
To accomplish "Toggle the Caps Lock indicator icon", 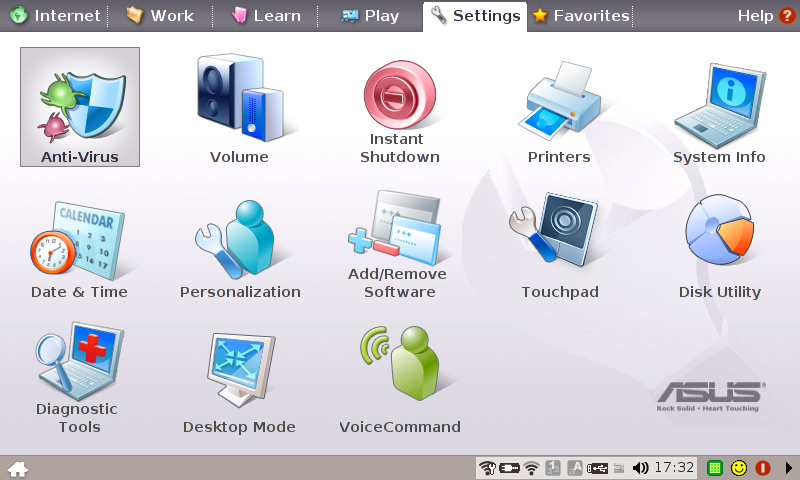I will tap(575, 468).
